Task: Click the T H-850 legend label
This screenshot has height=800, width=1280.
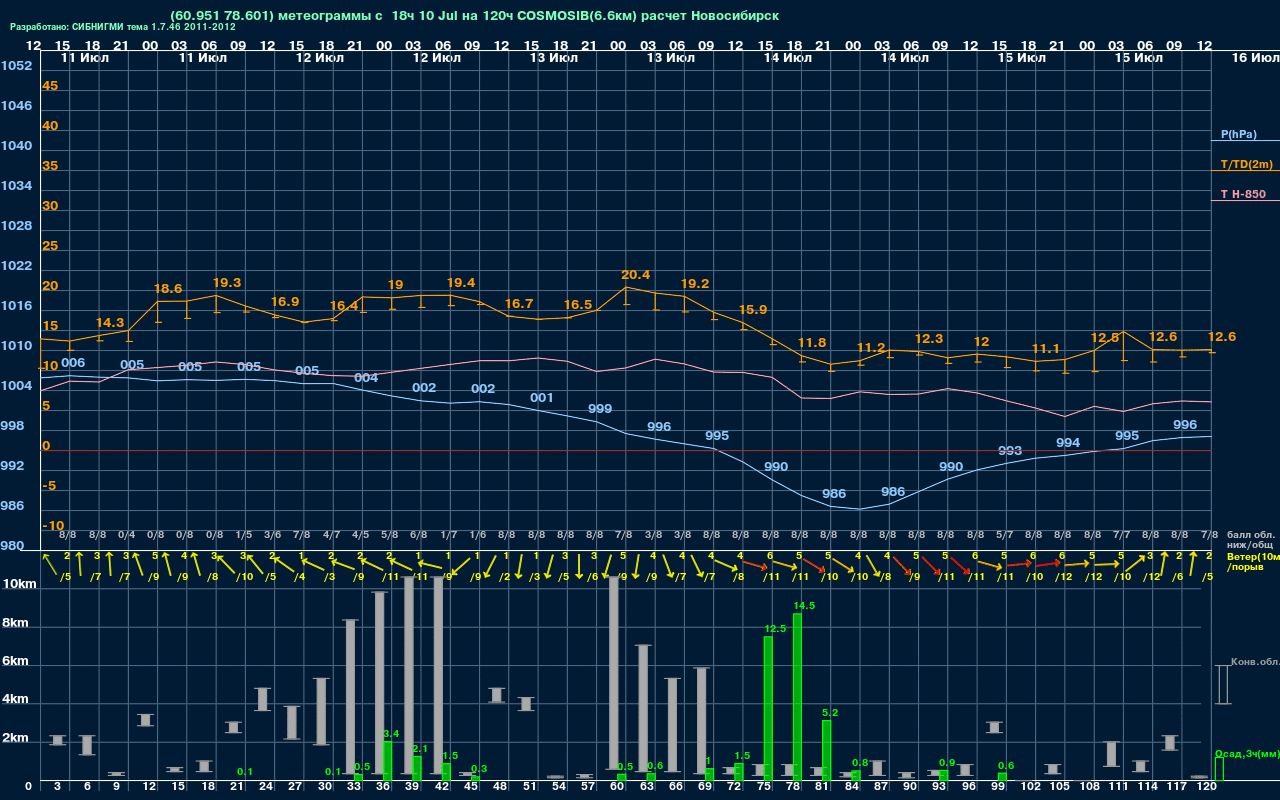Action: click(1243, 194)
